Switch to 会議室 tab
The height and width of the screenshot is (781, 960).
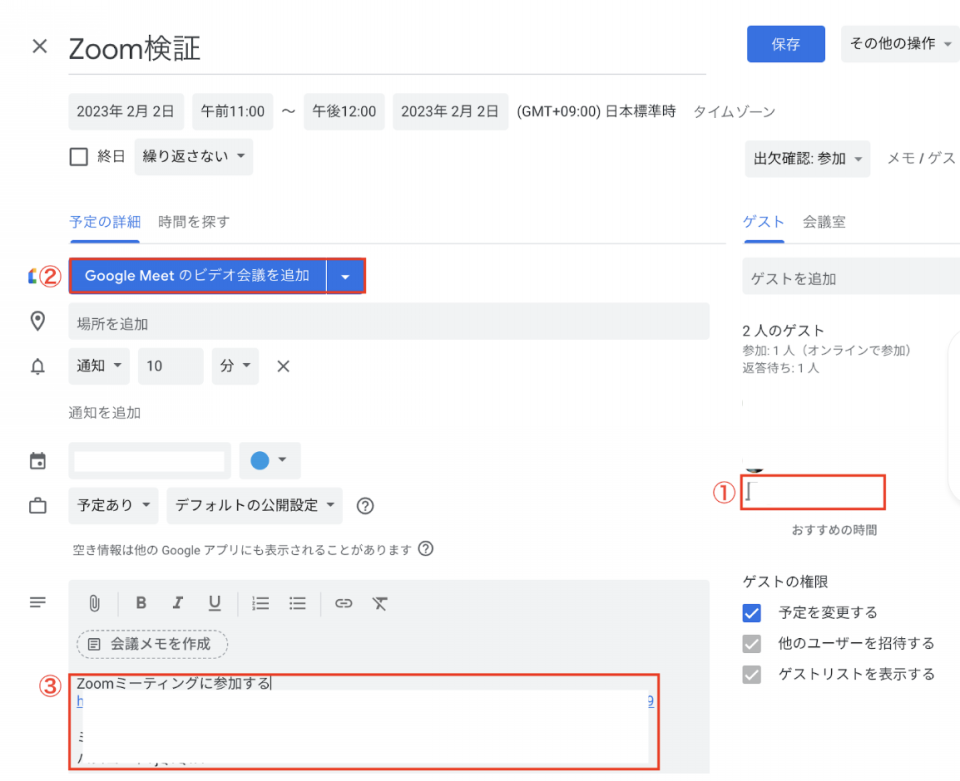824,222
